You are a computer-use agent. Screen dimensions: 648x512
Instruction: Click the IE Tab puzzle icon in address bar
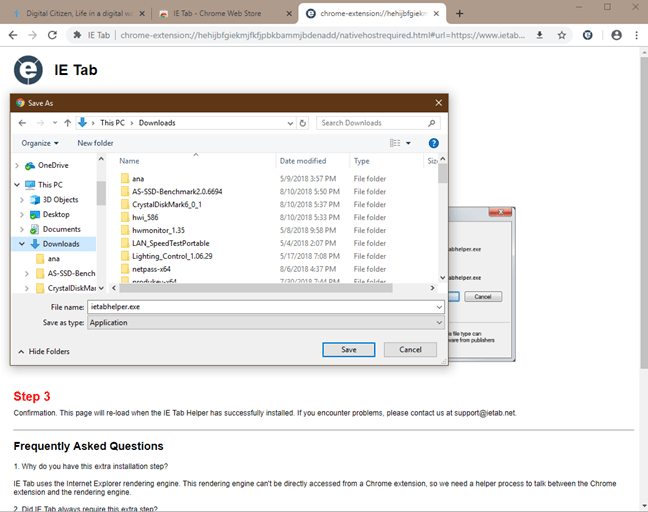coord(77,35)
